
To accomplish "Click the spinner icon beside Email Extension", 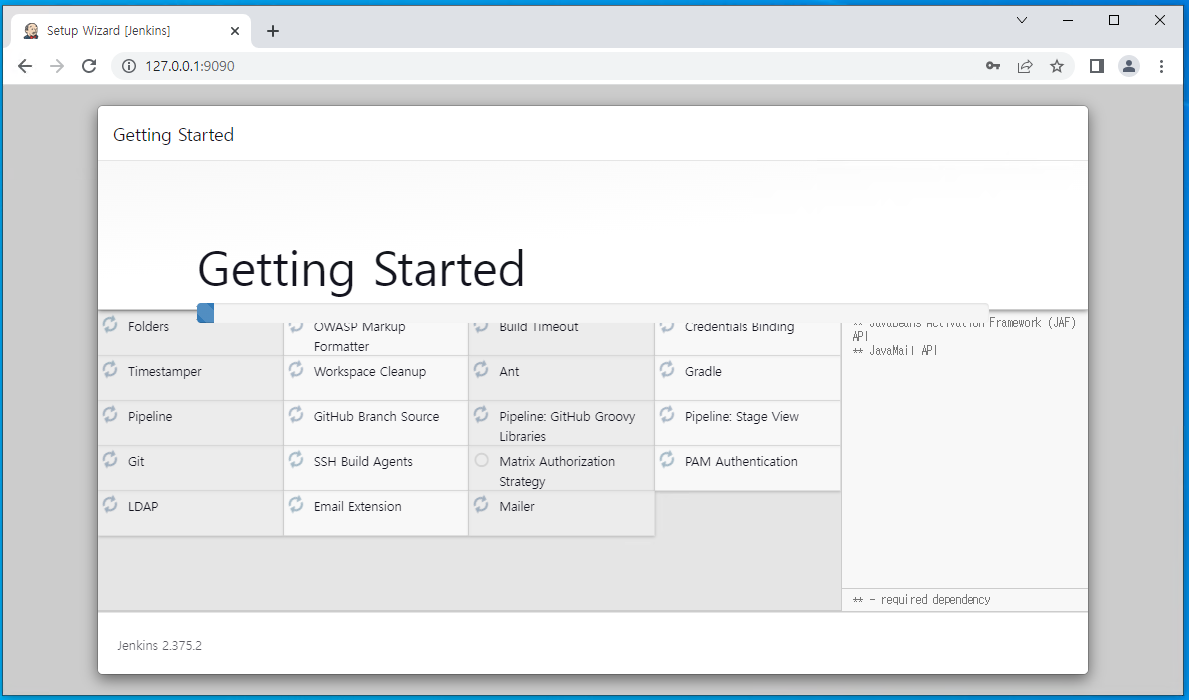I will pyautogui.click(x=296, y=504).
